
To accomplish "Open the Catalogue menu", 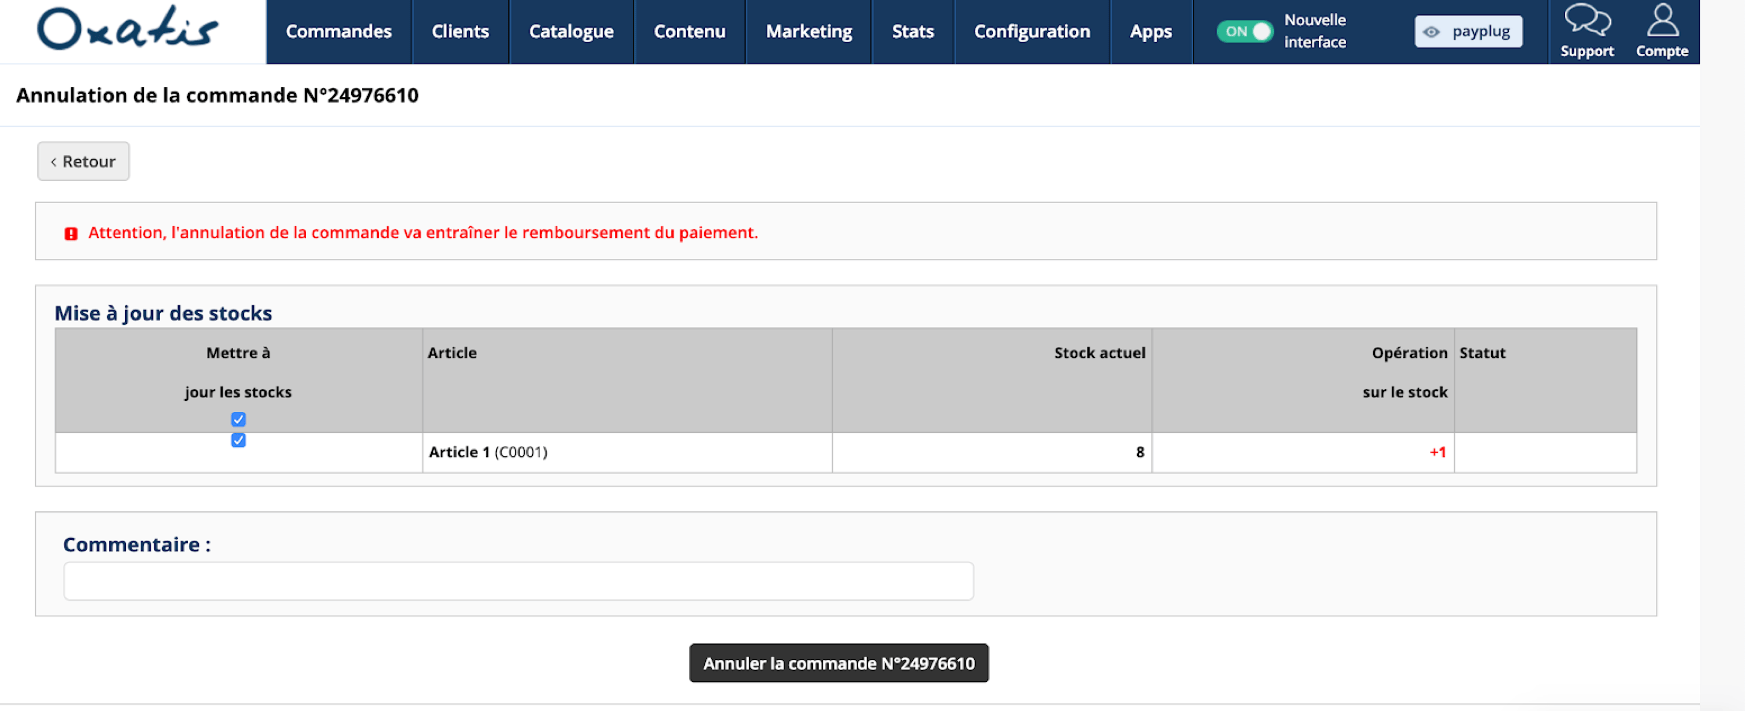I will click(x=571, y=32).
